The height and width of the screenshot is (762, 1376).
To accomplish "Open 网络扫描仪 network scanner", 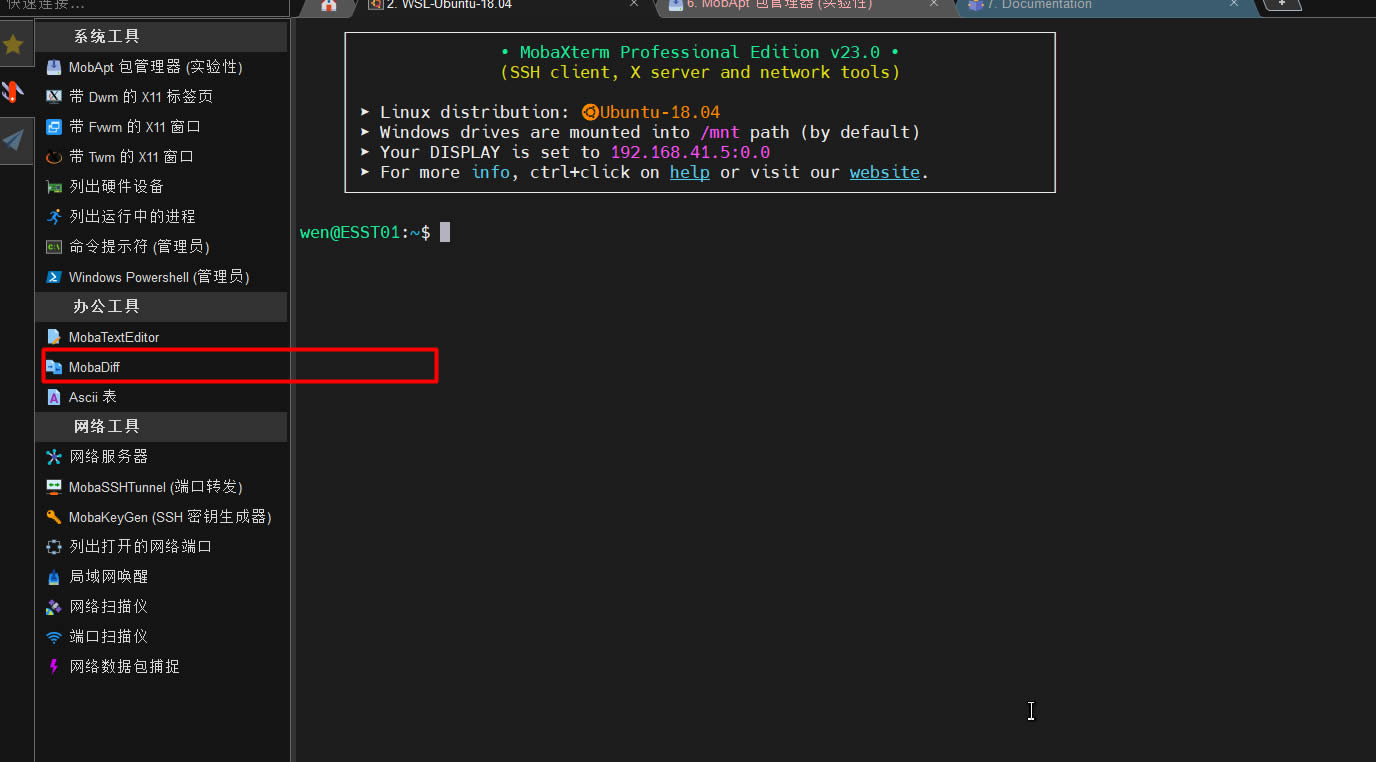I will (x=108, y=607).
